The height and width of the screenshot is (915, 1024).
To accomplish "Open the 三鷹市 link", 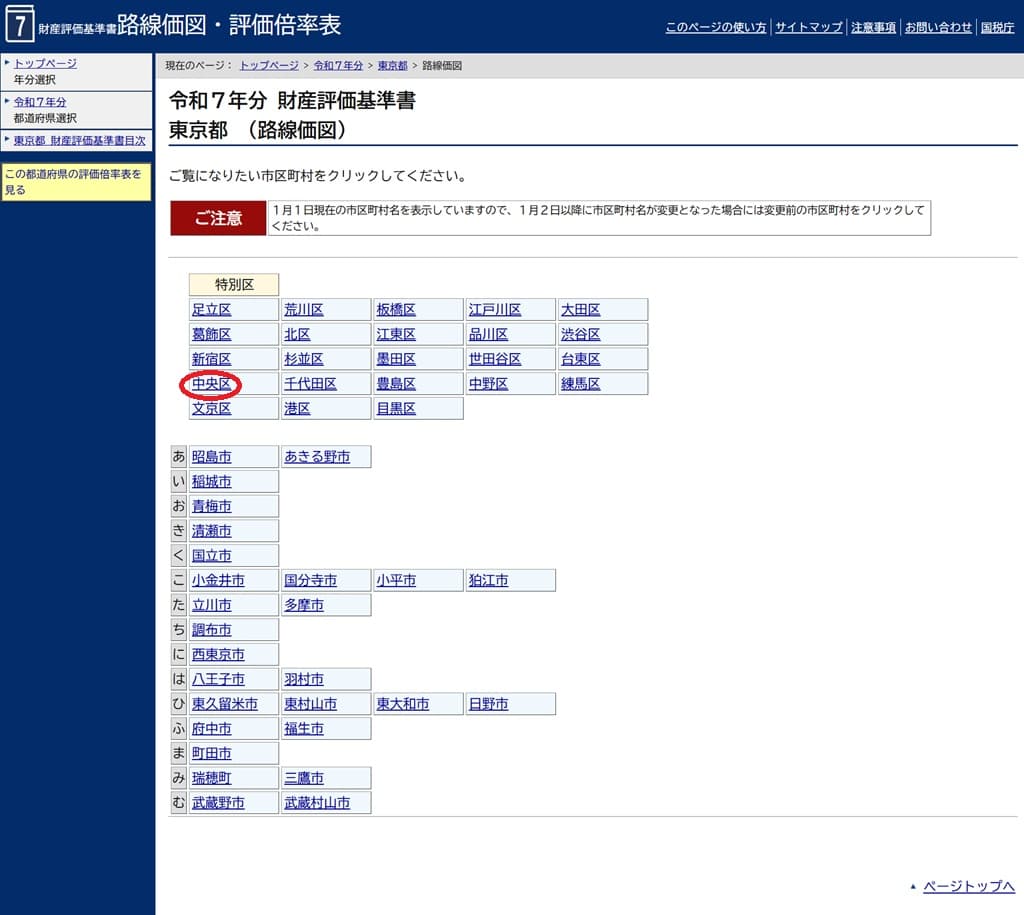I will pyautogui.click(x=304, y=779).
